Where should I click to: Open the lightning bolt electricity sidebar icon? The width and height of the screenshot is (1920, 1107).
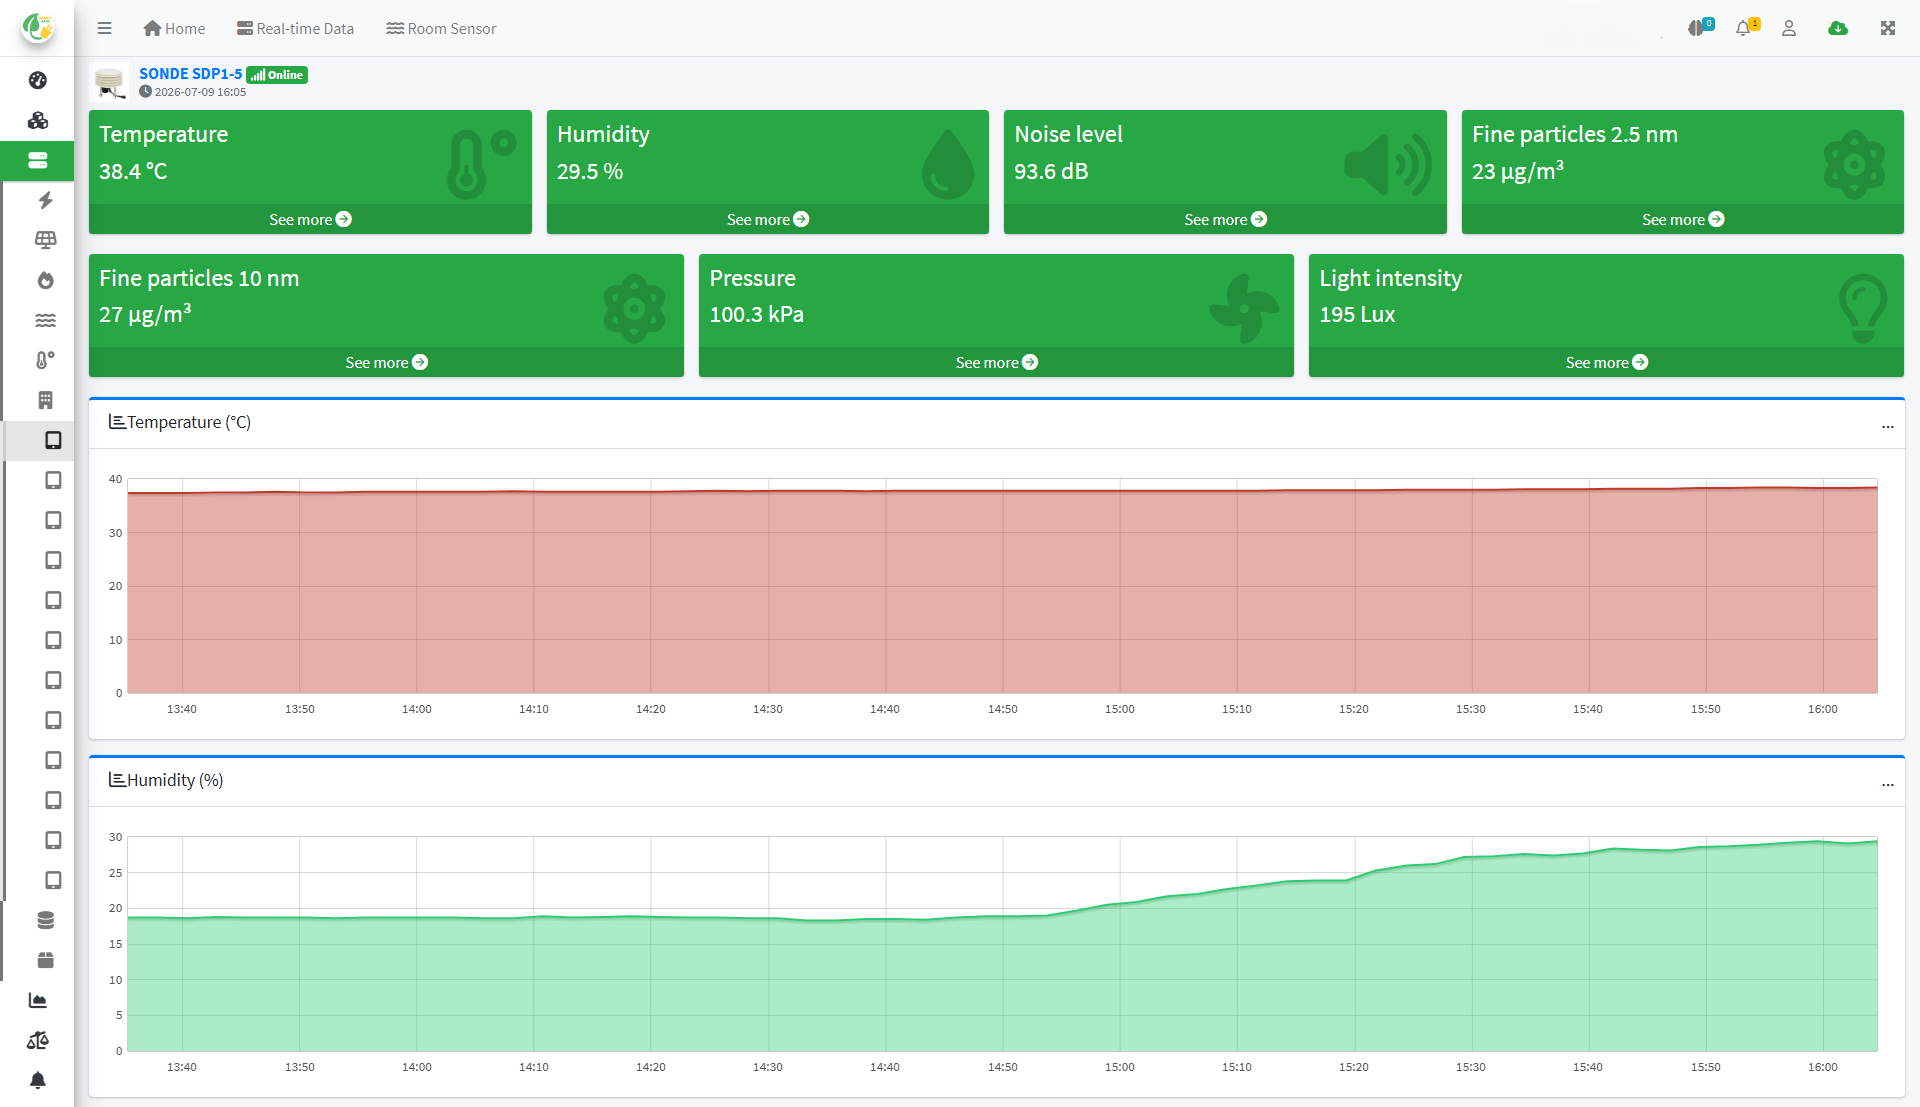46,200
